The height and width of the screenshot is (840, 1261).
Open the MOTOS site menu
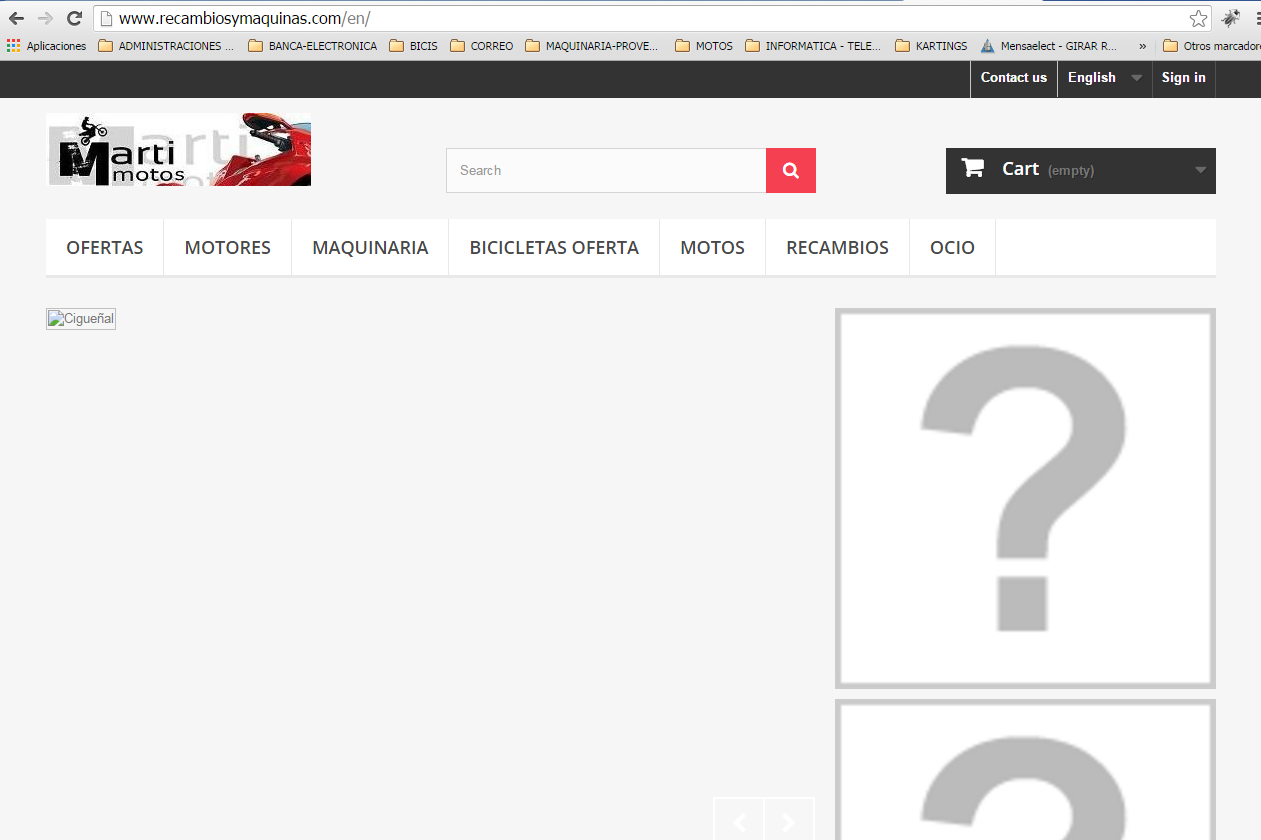[x=713, y=248]
